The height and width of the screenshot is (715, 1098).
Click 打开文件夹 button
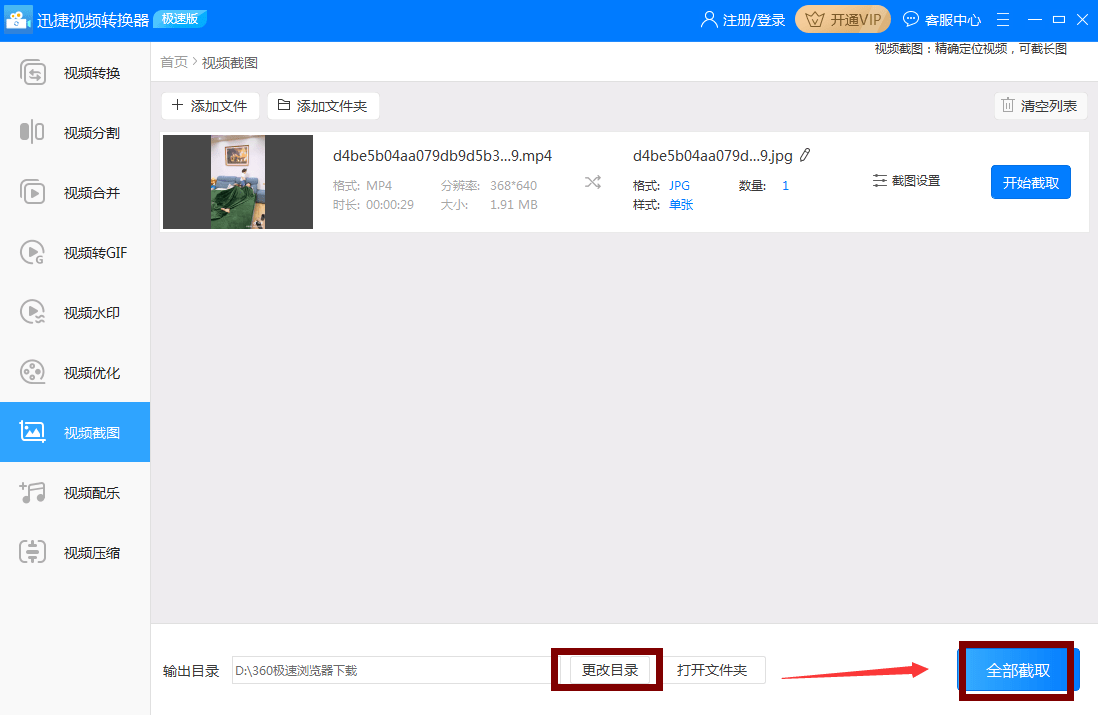point(712,670)
